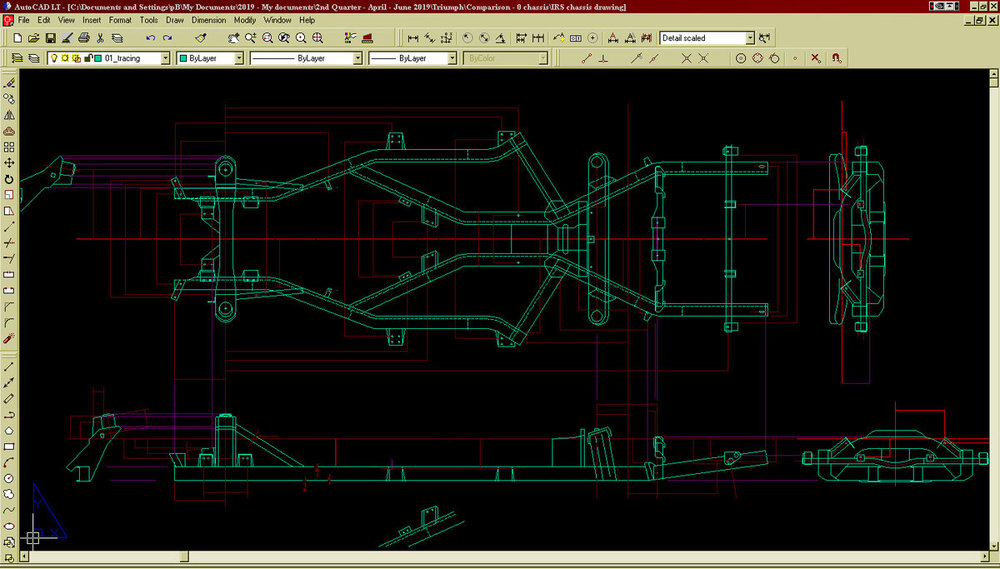
Task: Toggle Snap to None red X icon
Action: pos(816,58)
